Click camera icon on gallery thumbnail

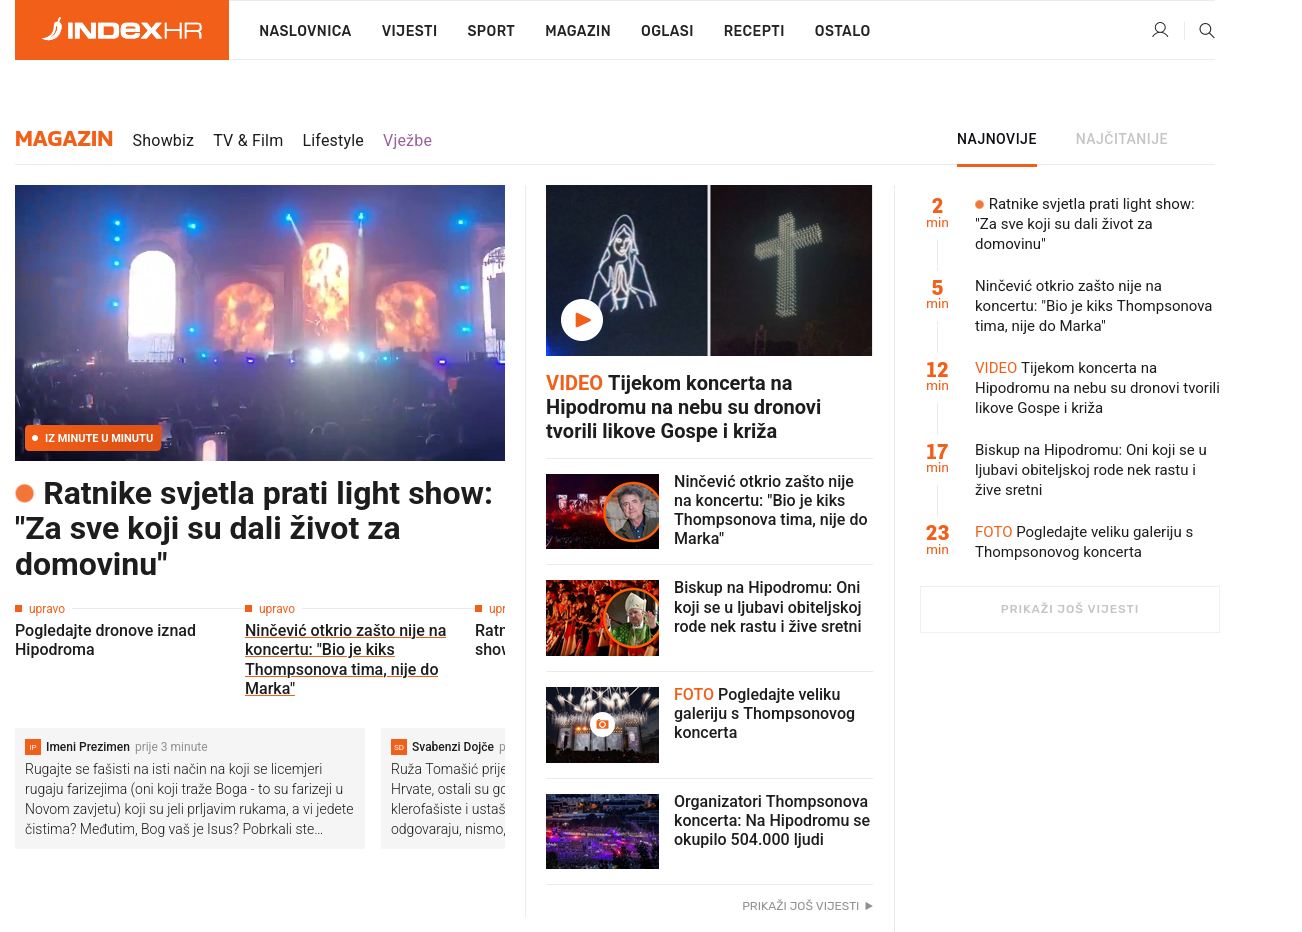[602, 724]
